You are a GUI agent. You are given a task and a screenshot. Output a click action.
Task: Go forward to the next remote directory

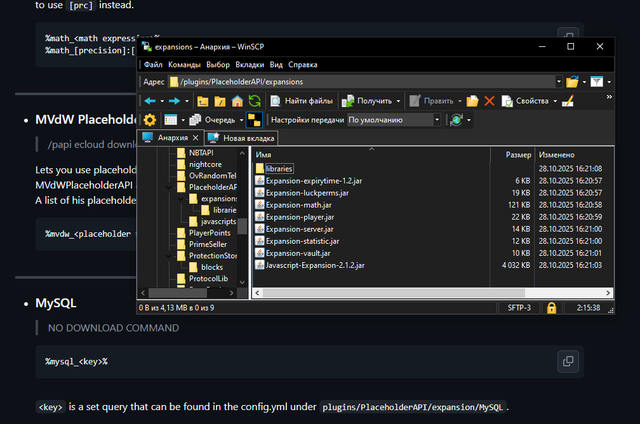click(174, 101)
